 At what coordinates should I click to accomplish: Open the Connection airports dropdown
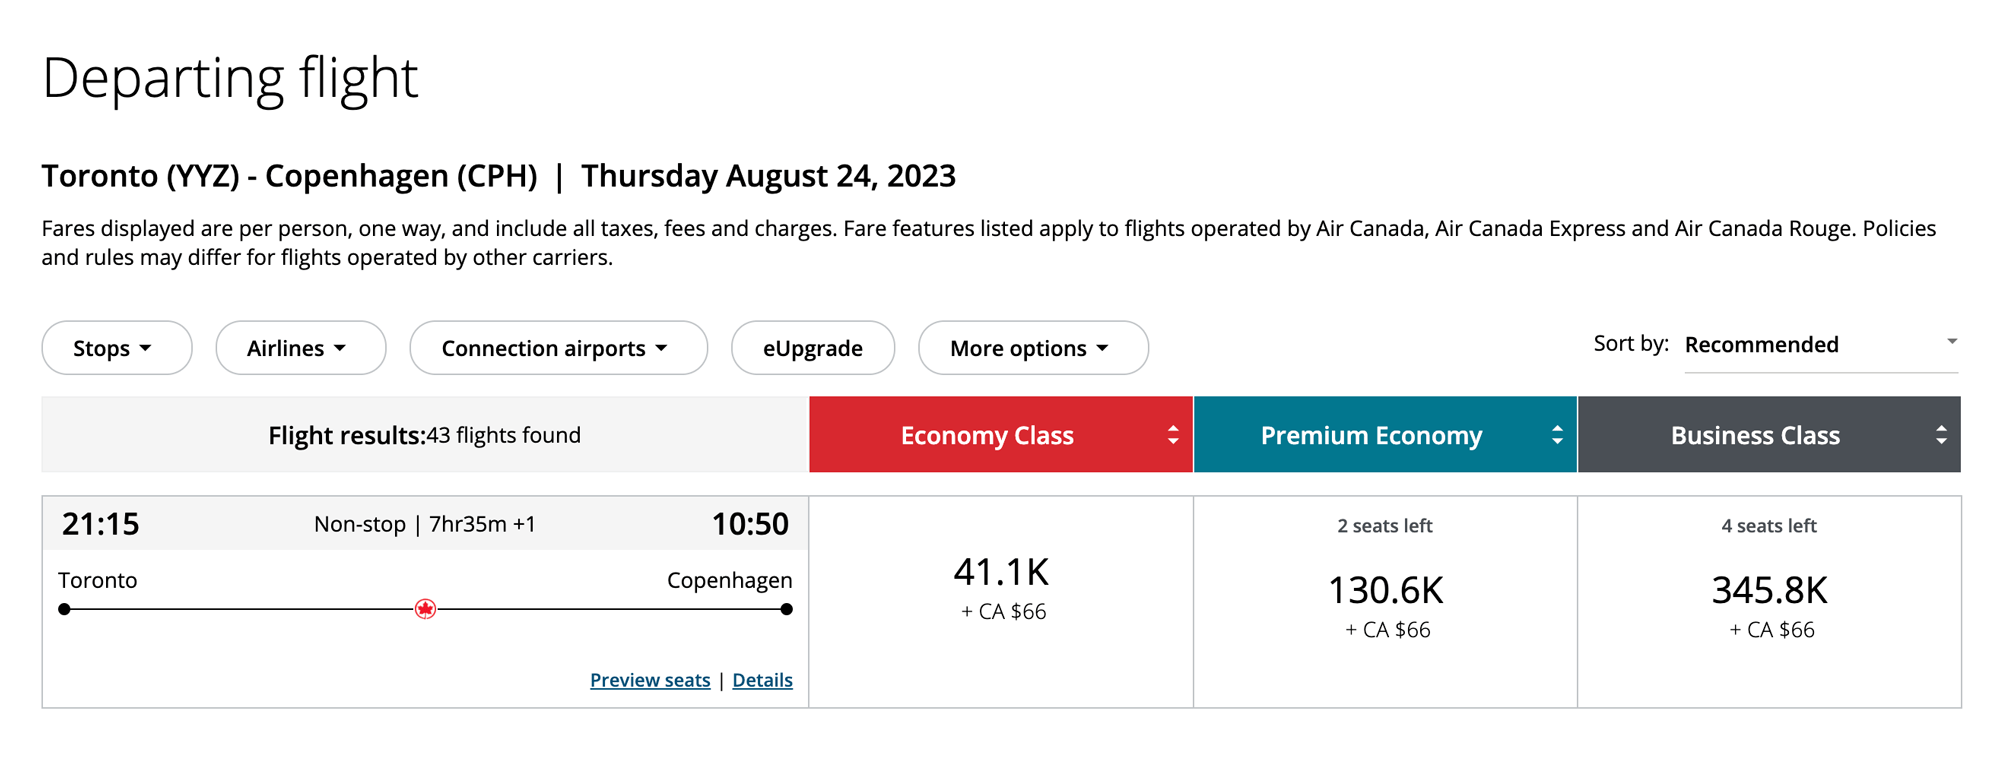(x=558, y=348)
